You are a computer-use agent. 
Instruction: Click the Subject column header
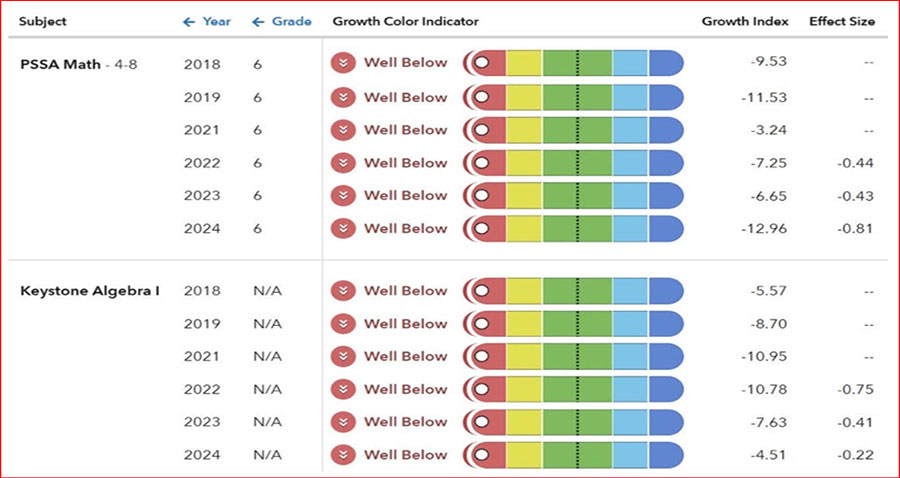[43, 21]
